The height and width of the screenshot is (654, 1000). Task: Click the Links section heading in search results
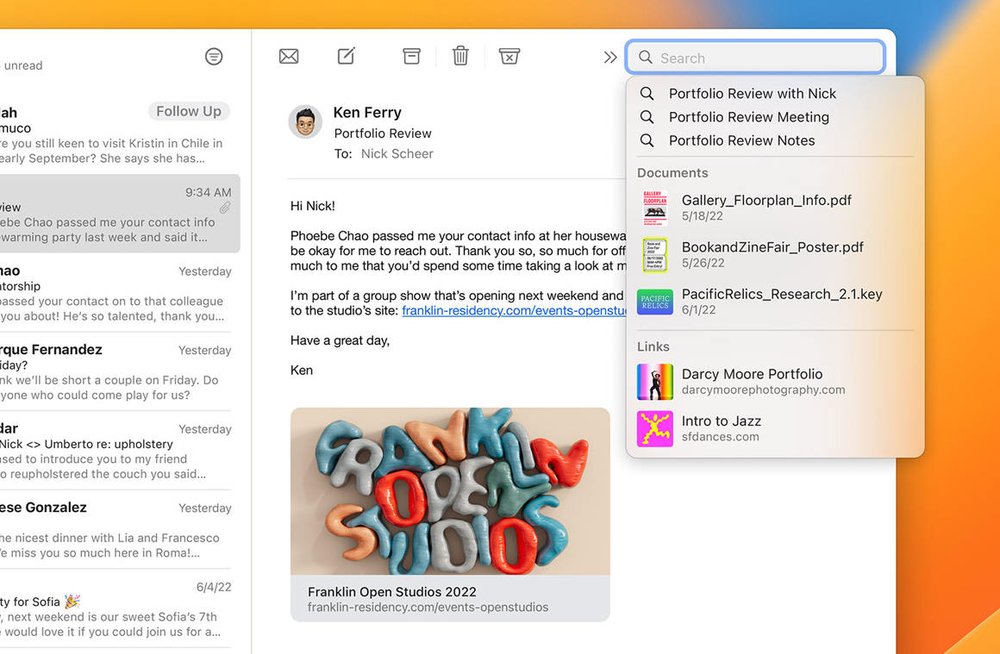[653, 346]
